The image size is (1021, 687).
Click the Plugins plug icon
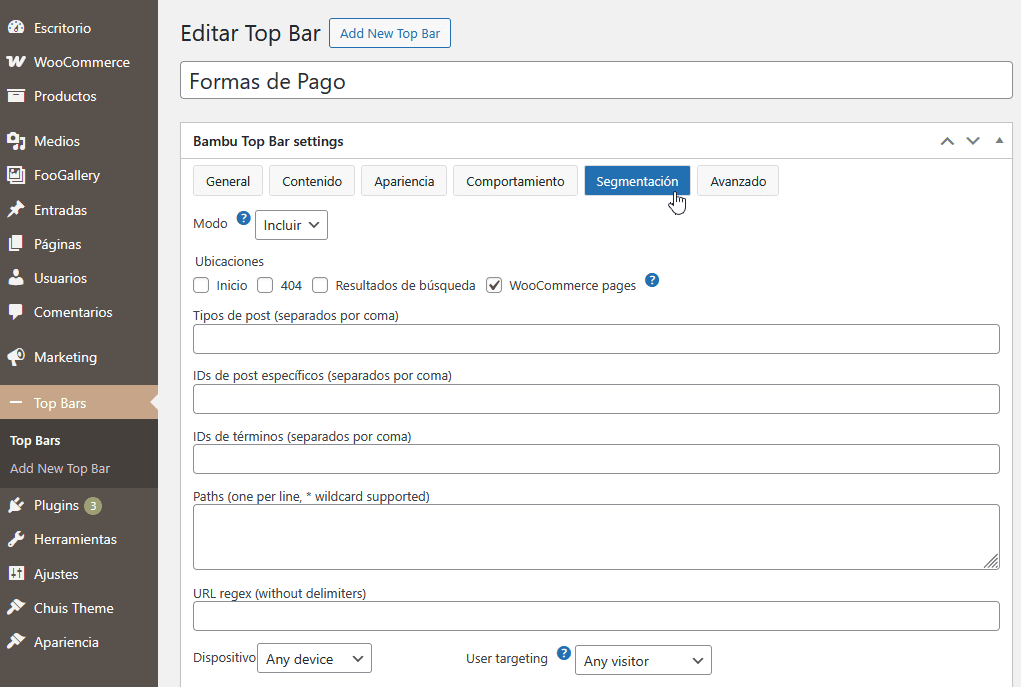pos(16,505)
